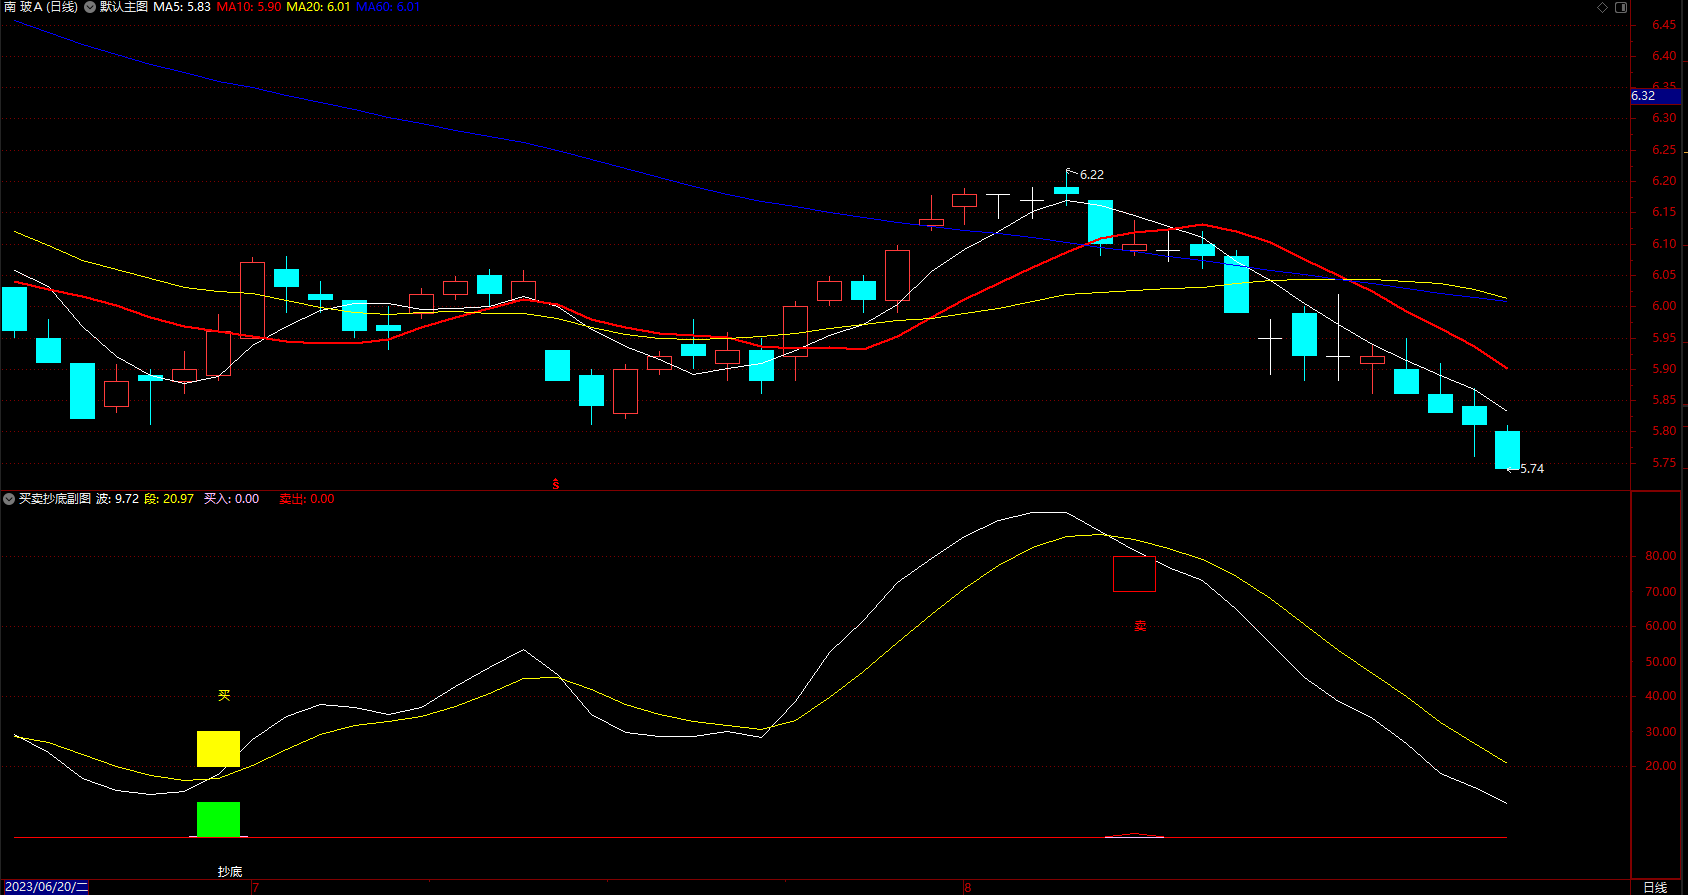1688x895 pixels.
Task: Click the 5.74 low price annotation
Action: [x=1532, y=469]
